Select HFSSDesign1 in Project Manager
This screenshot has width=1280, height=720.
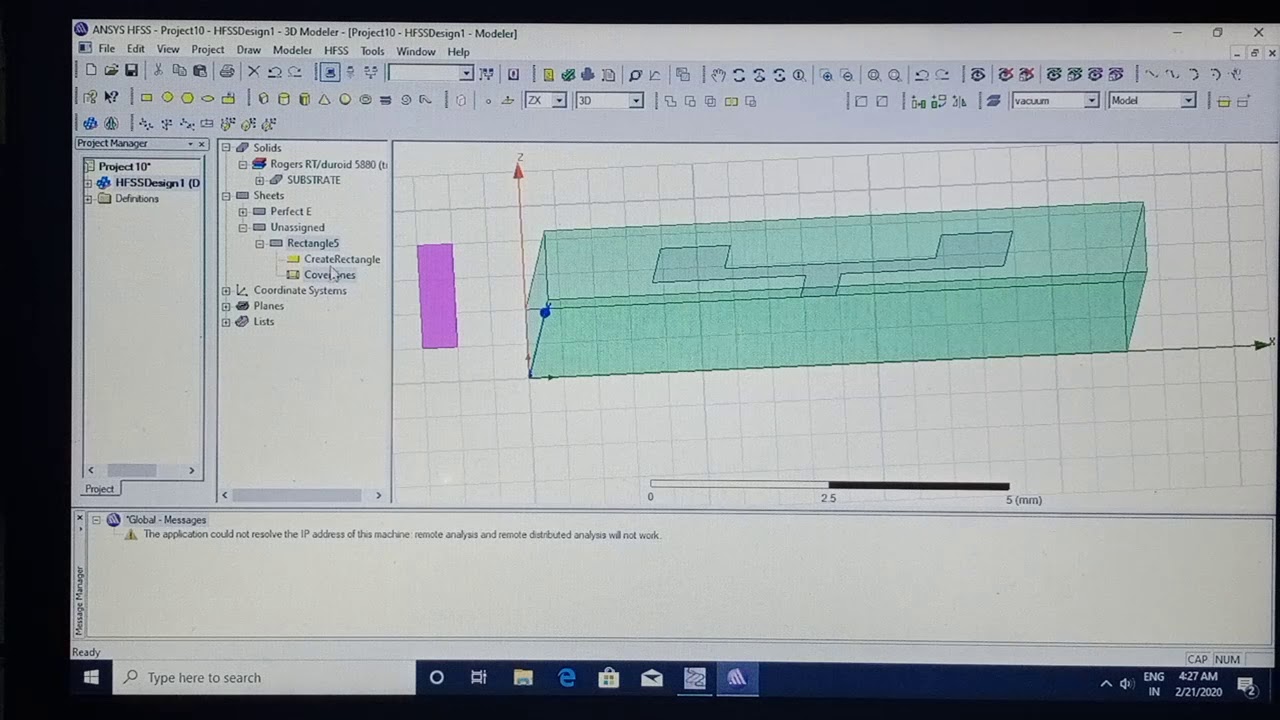[157, 183]
